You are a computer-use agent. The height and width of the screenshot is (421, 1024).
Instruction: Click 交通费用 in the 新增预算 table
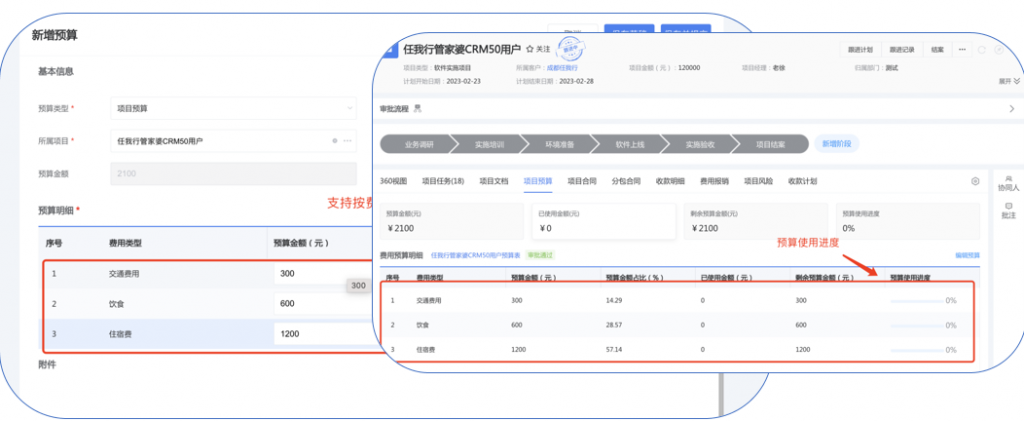(124, 274)
